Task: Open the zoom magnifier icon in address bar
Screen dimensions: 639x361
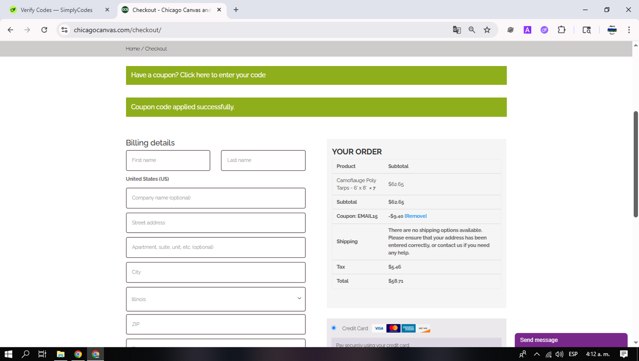Action: (472, 30)
